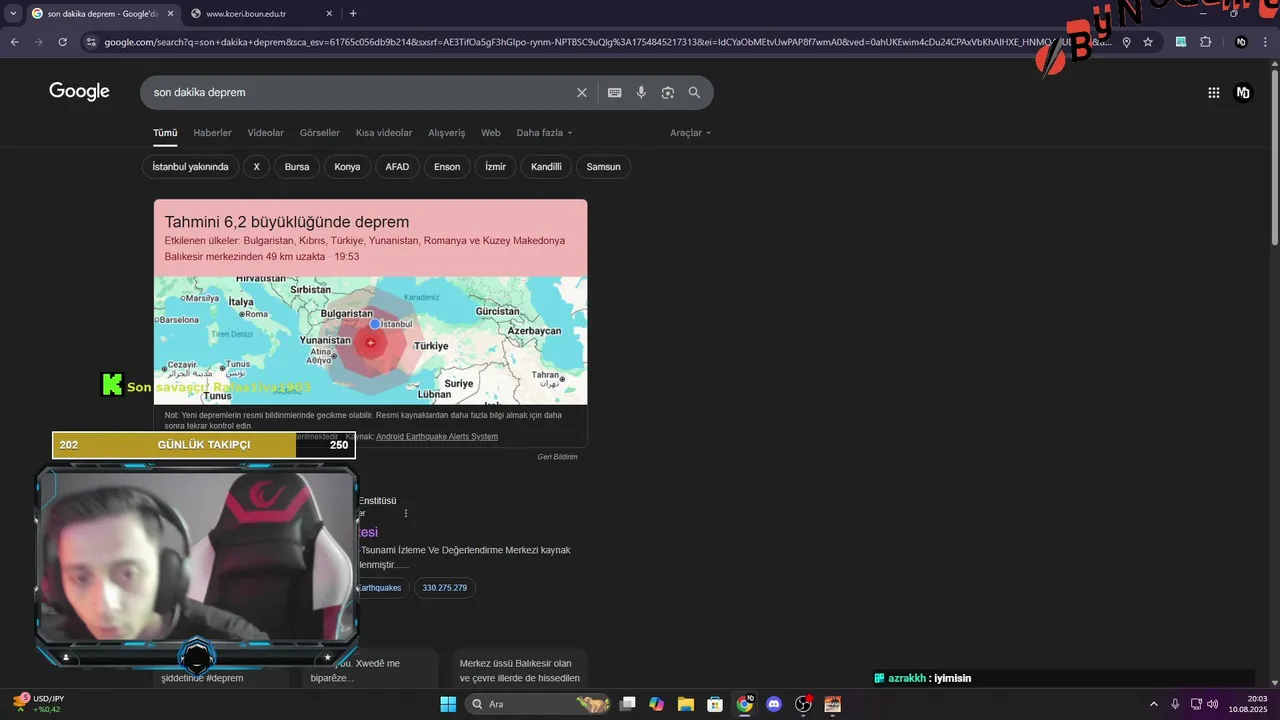Open the Google account avatar menu
This screenshot has height=720, width=1280.
(x=1243, y=92)
